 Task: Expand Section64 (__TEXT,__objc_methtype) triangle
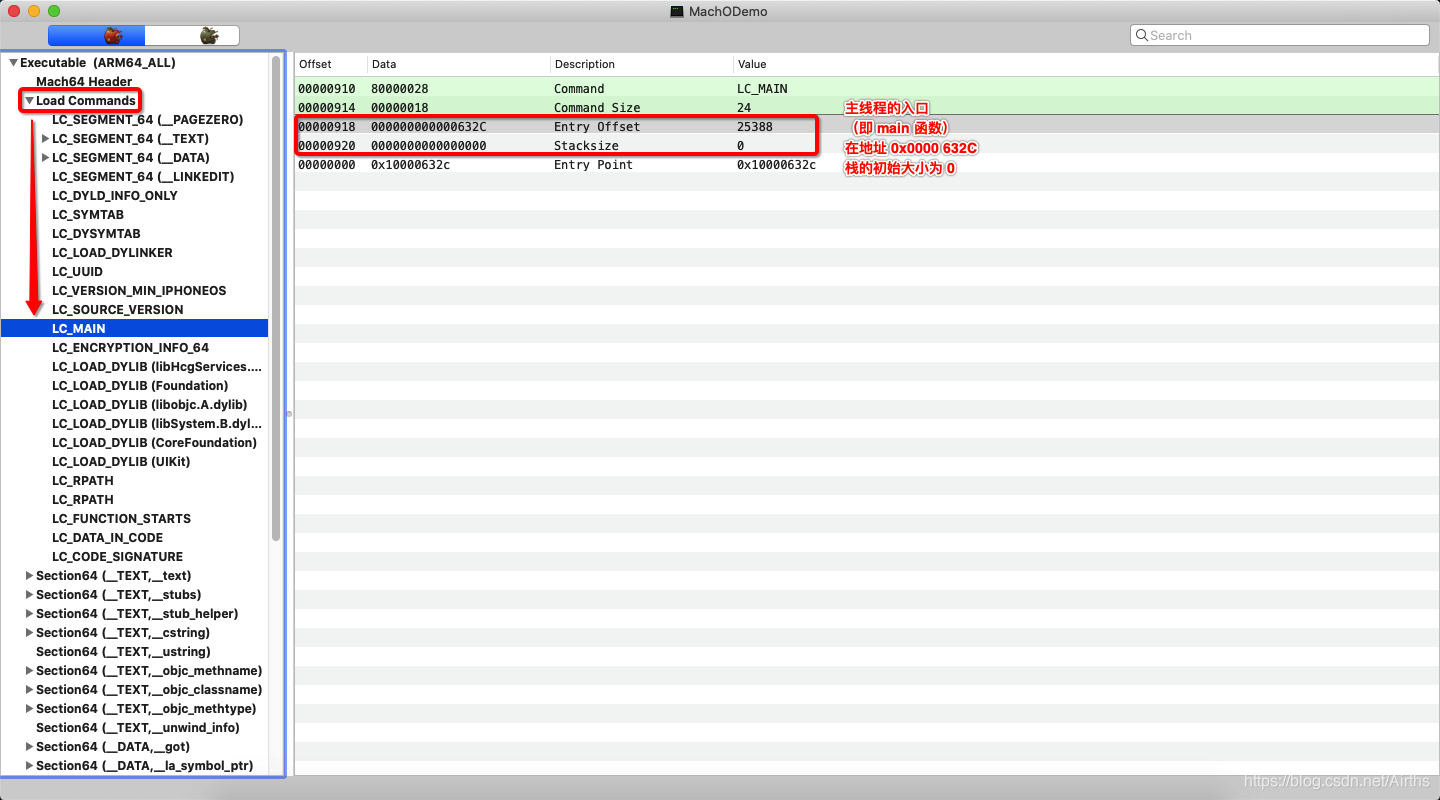click(x=29, y=709)
